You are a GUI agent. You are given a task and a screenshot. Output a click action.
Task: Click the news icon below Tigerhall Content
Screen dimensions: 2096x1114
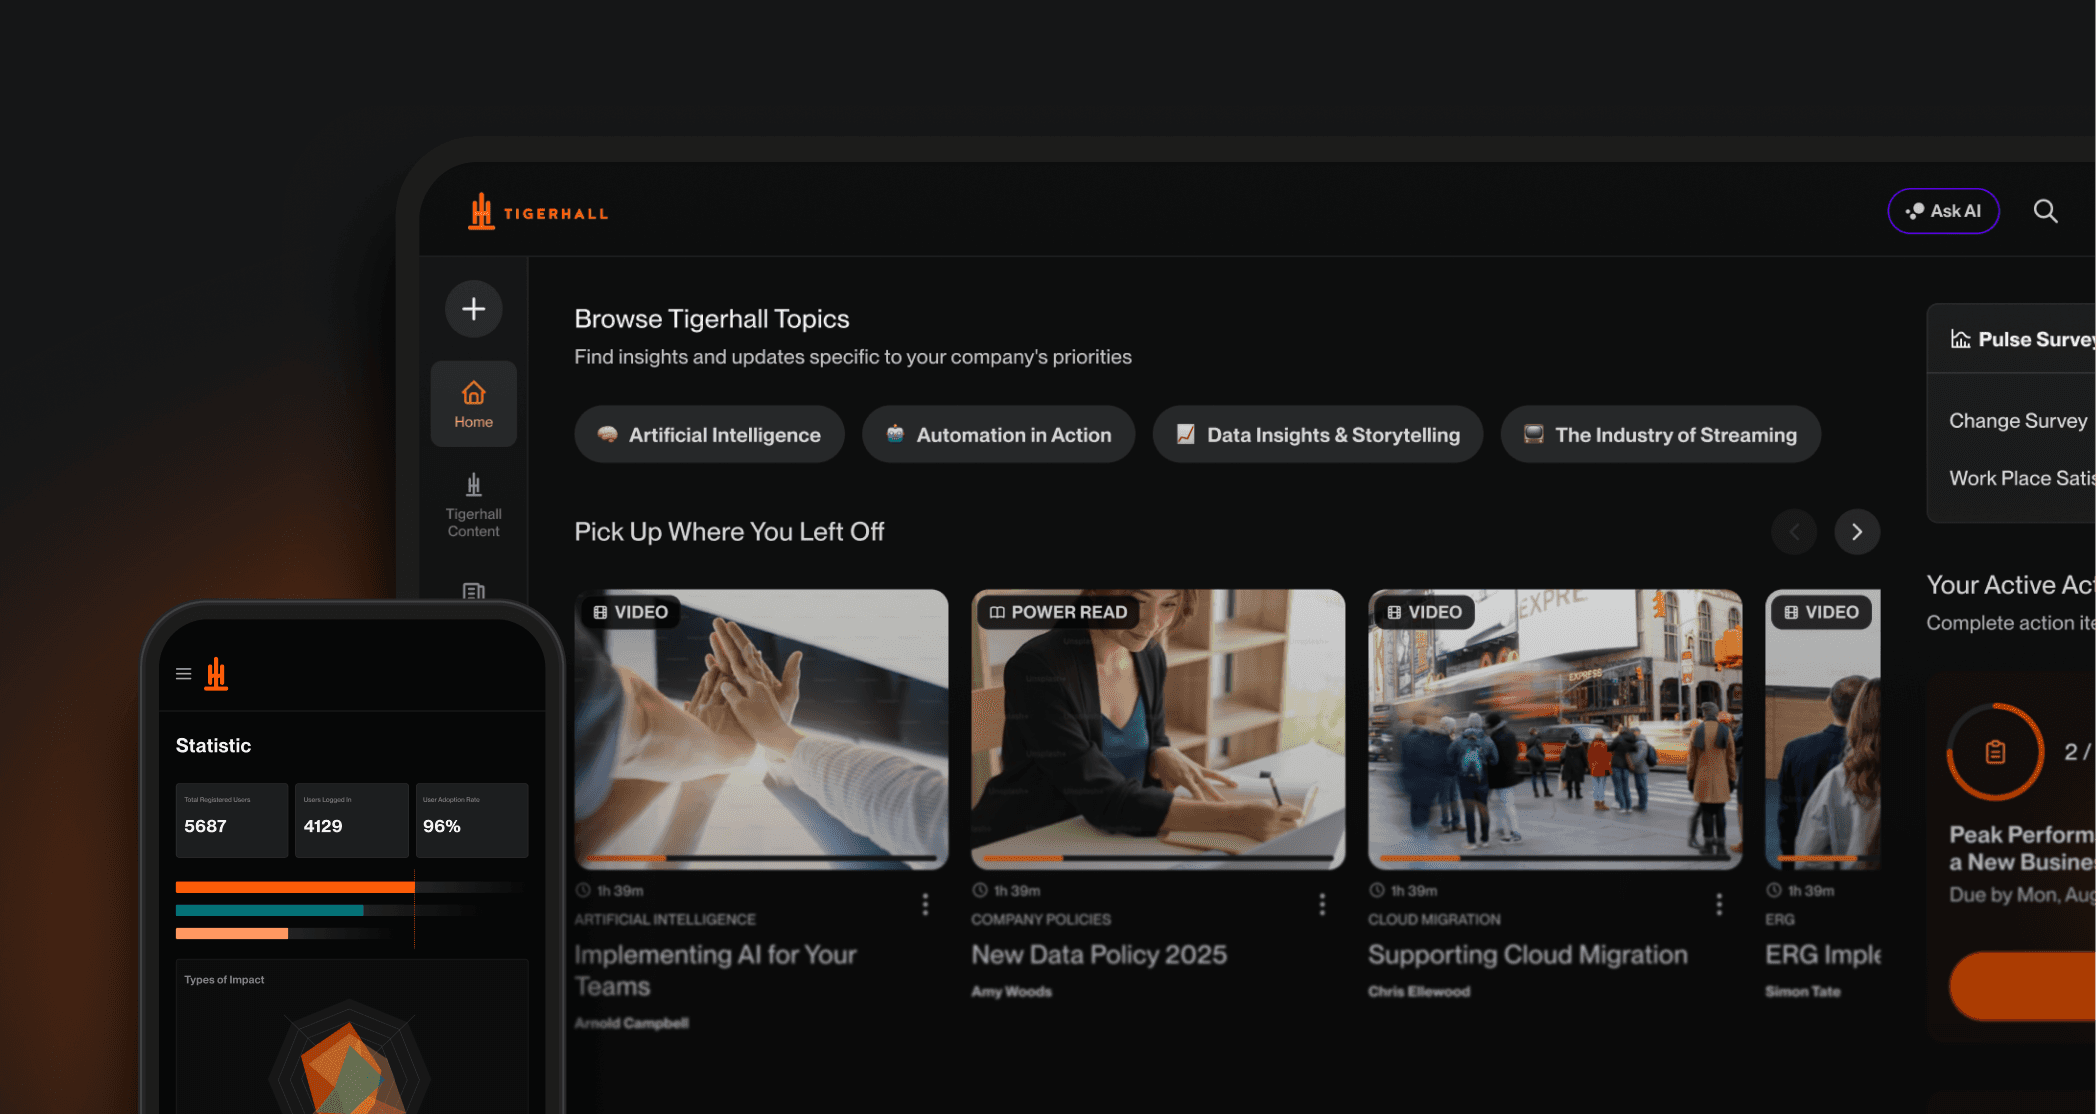[473, 590]
